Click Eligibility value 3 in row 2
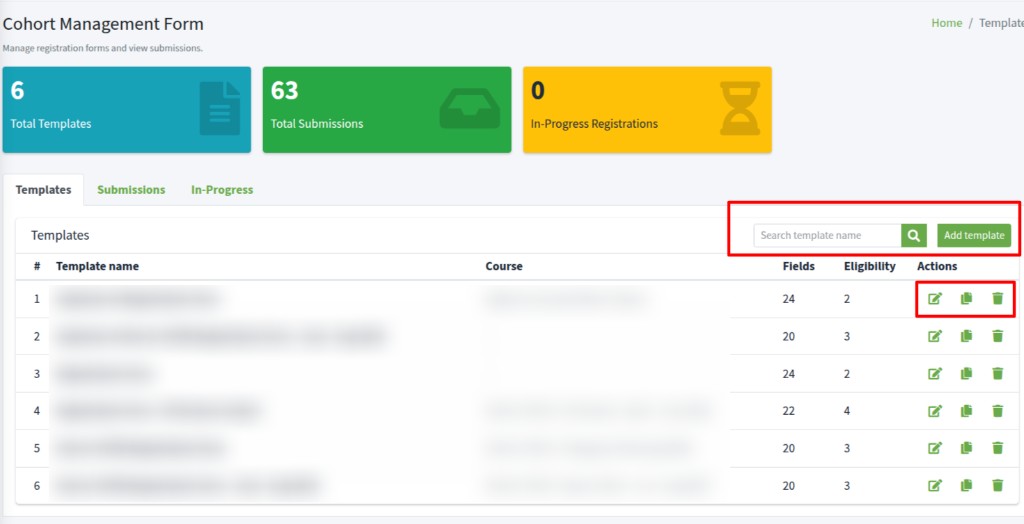 (847, 336)
